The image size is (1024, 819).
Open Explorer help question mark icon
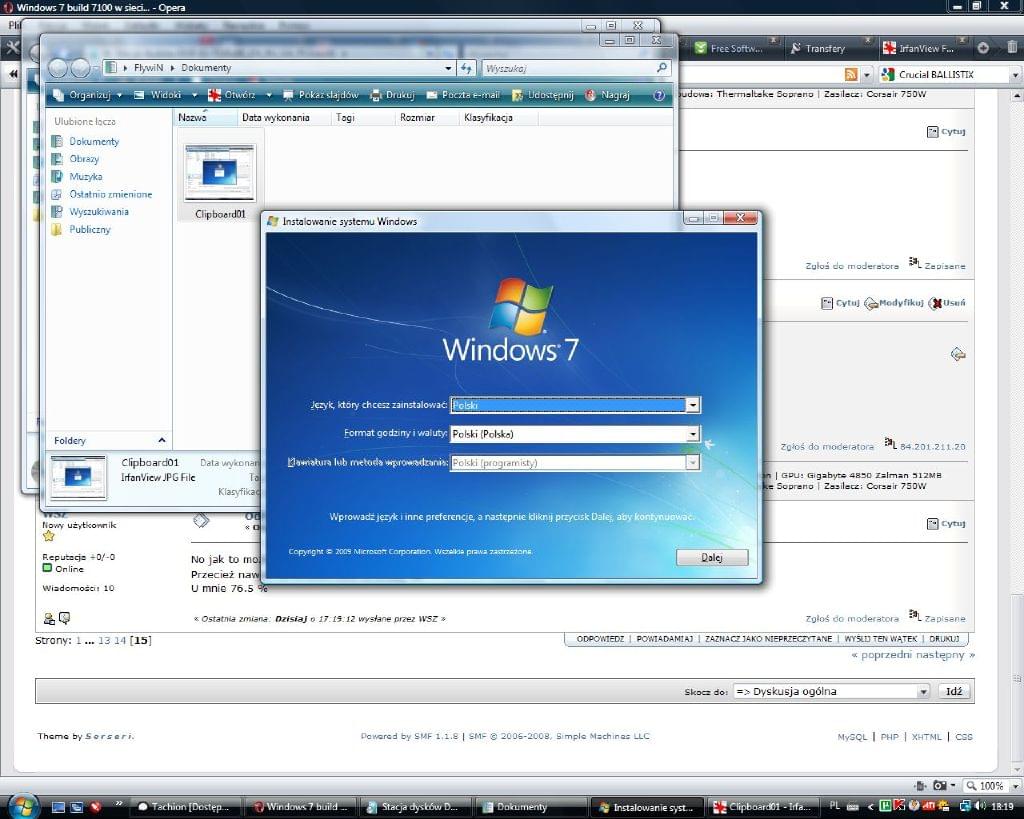[659, 95]
